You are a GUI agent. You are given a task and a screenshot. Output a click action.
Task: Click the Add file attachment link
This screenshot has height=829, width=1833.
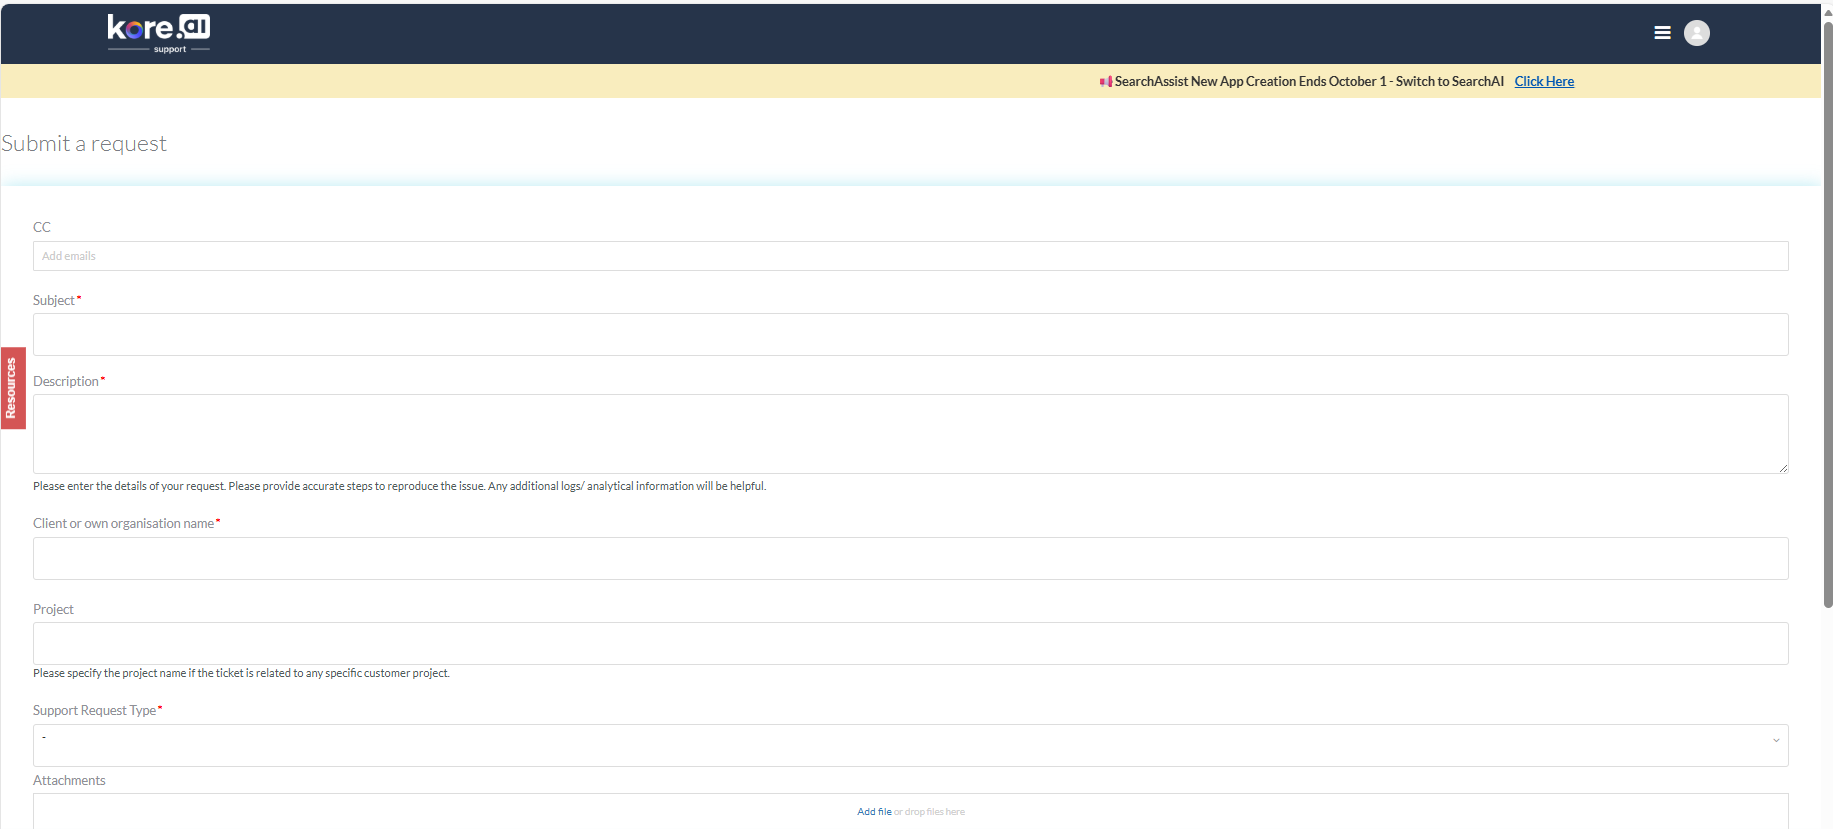click(x=873, y=812)
